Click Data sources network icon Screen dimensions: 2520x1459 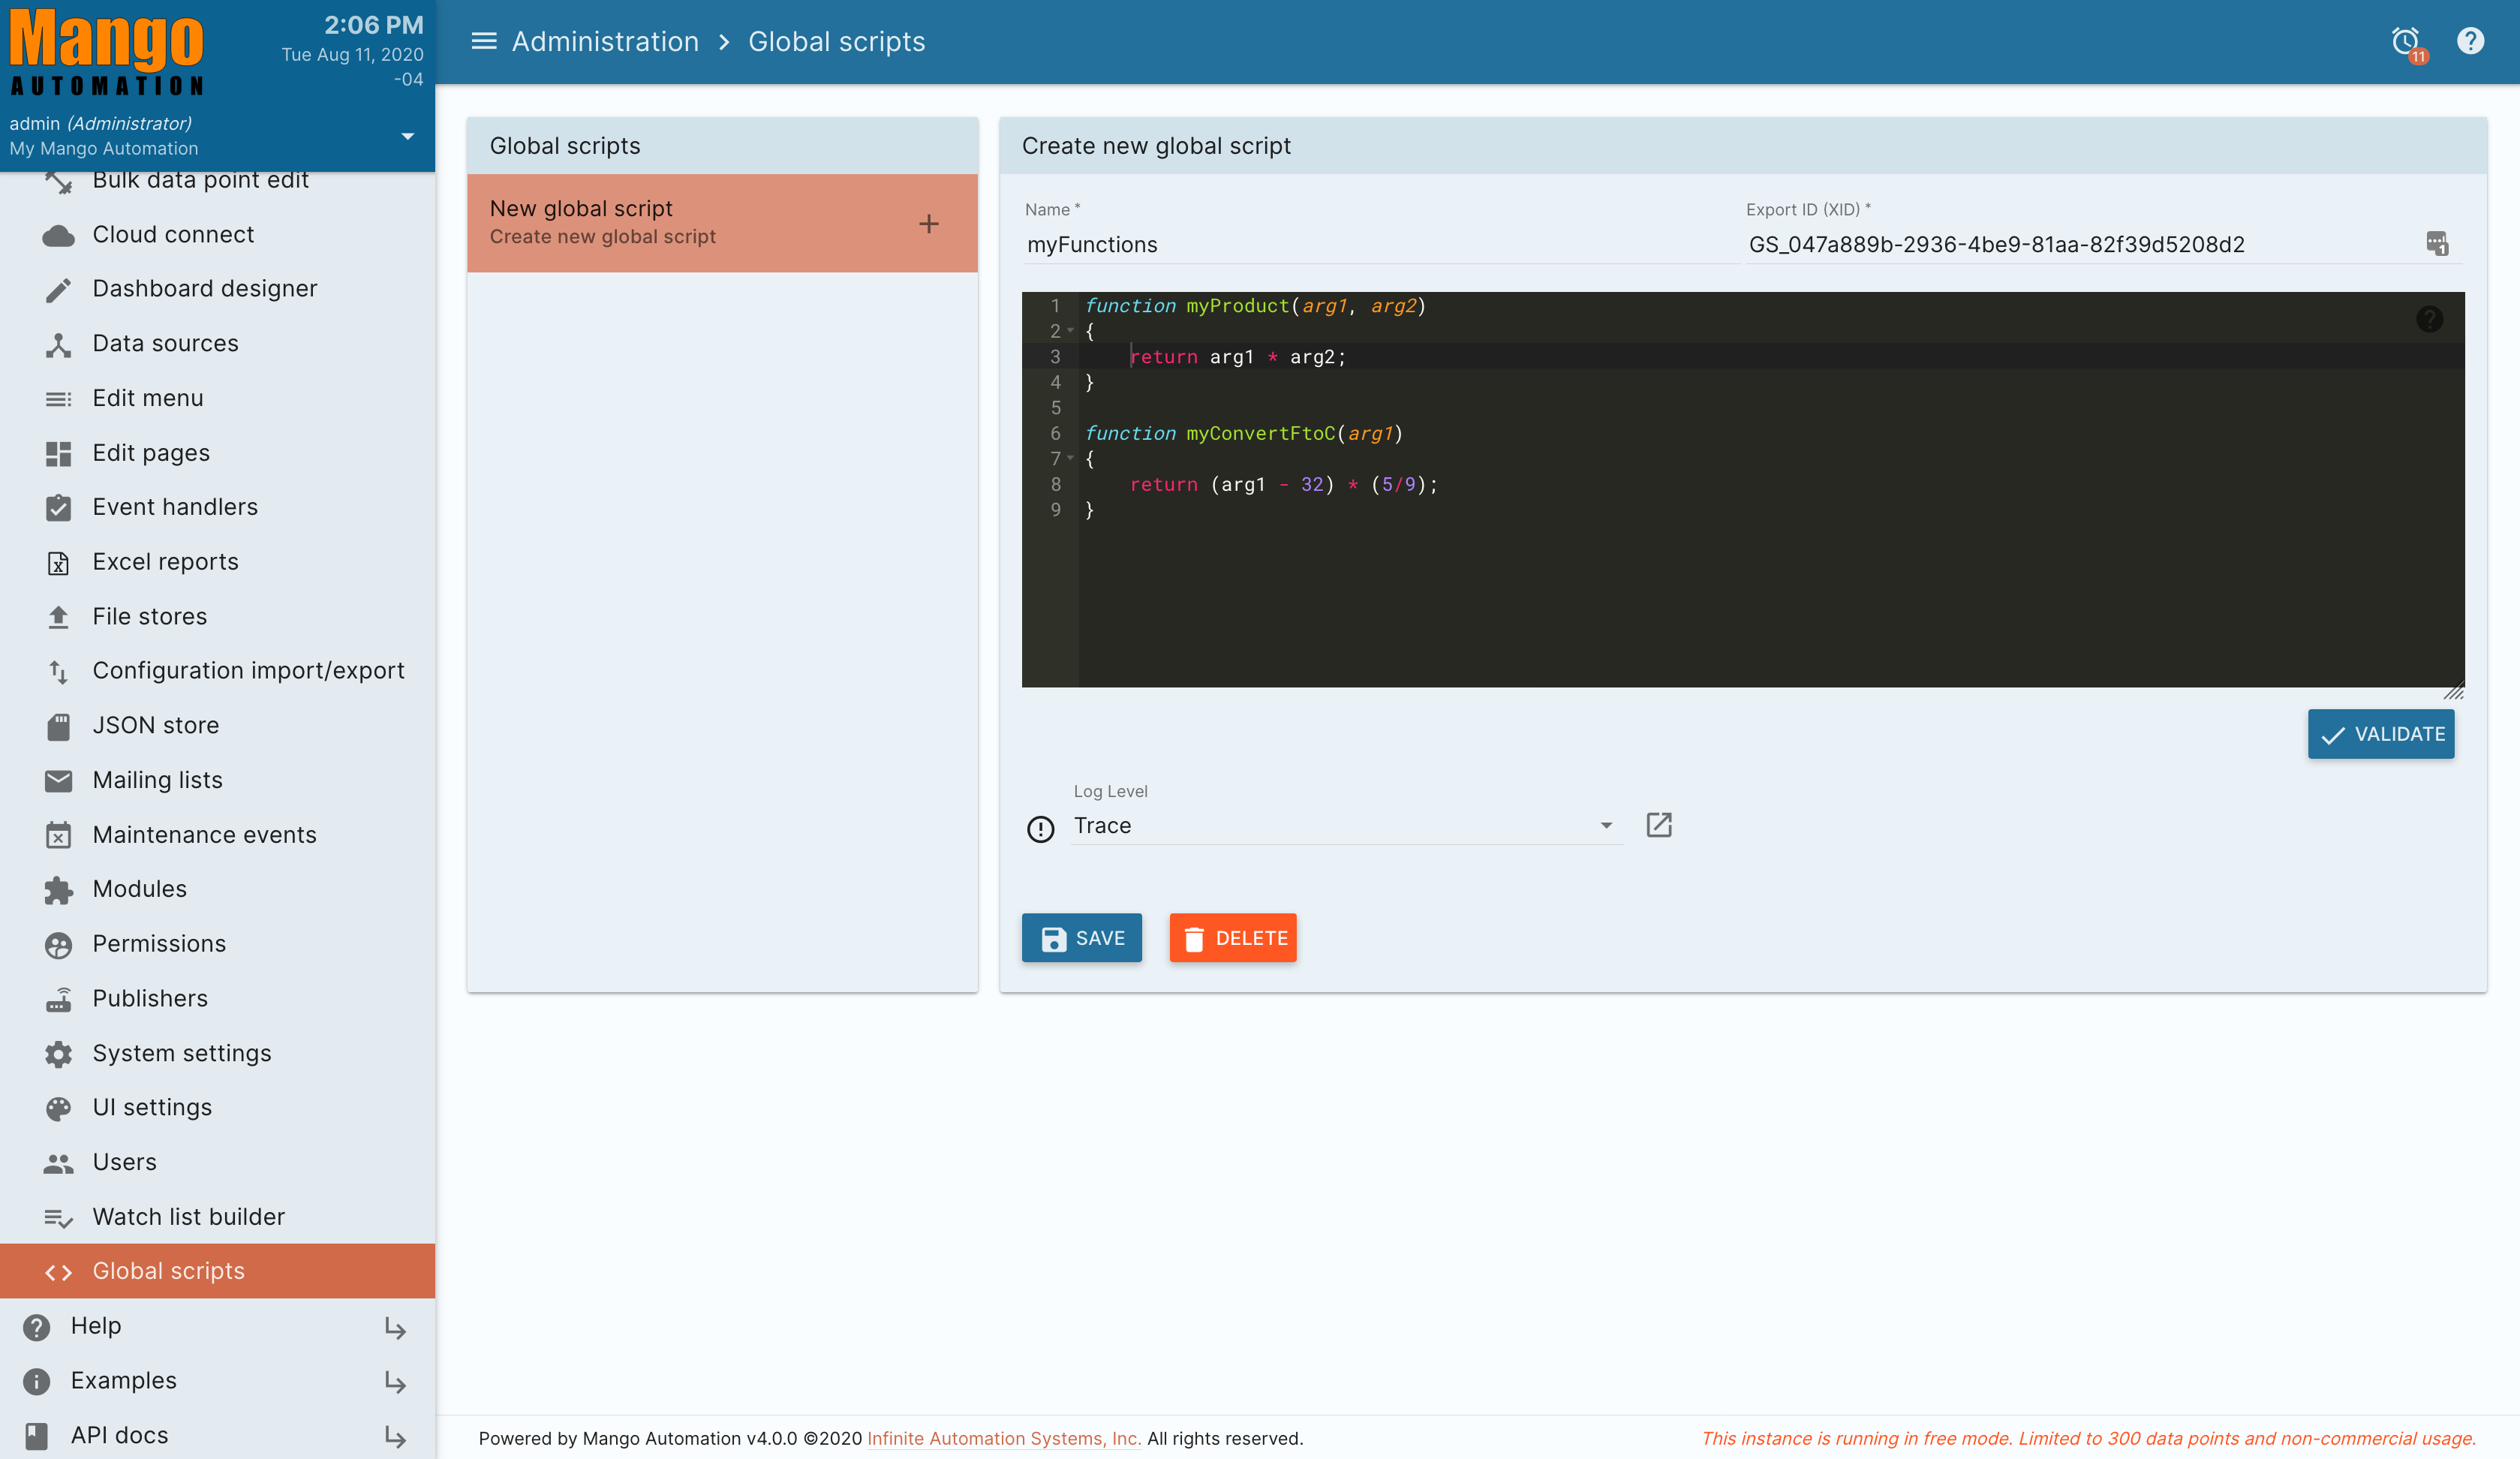(x=58, y=344)
